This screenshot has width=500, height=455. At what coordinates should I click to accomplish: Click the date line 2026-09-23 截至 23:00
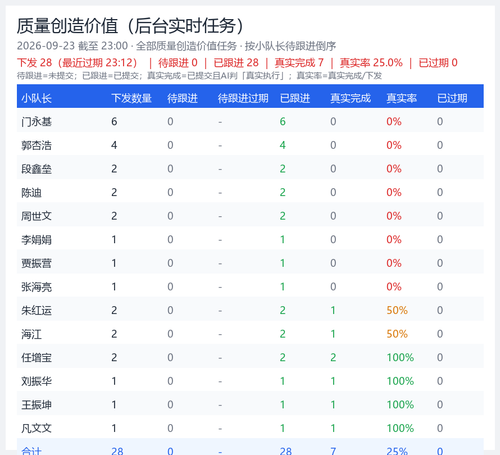72,46
